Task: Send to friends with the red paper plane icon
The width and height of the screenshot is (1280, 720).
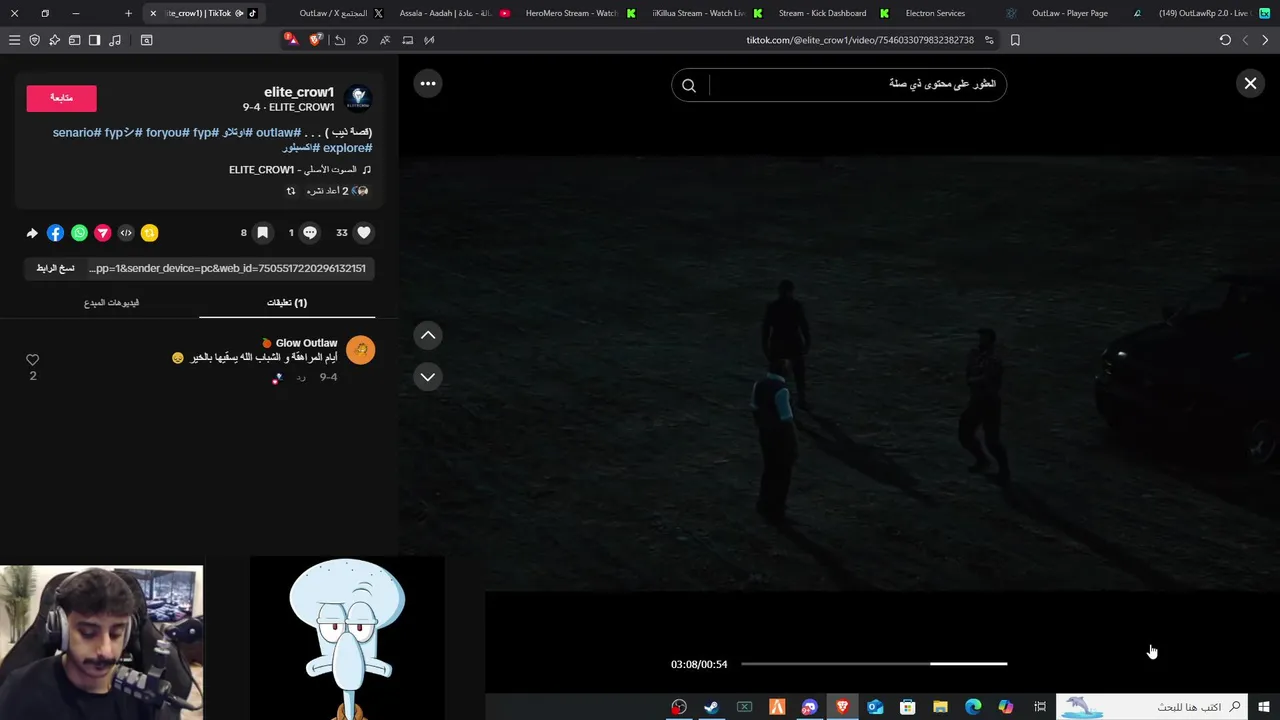Action: (102, 233)
